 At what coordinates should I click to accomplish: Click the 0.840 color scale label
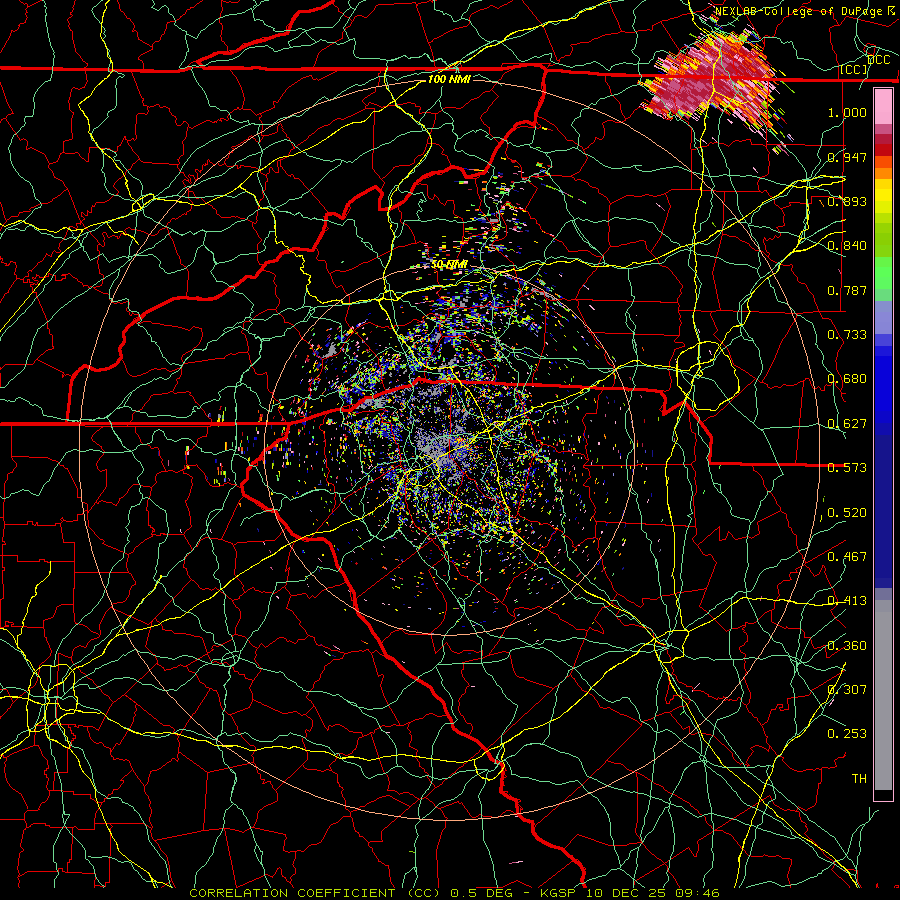(847, 246)
